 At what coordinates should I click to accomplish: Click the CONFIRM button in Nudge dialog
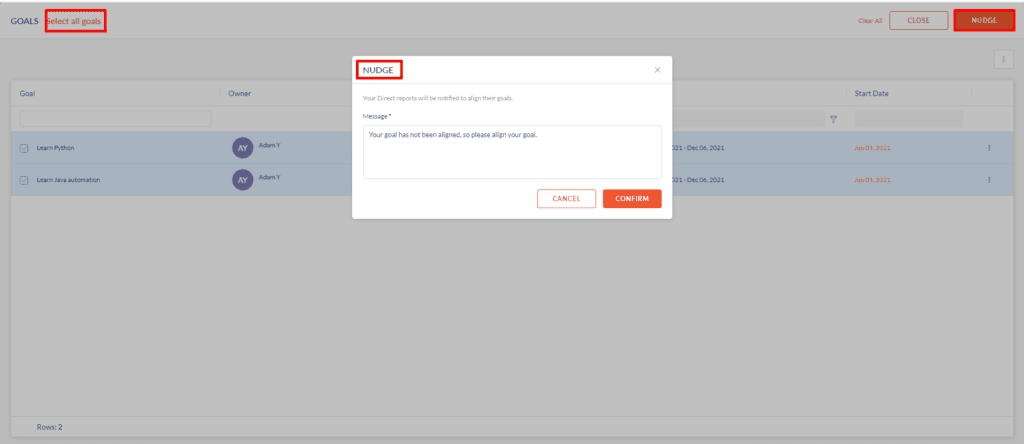[x=632, y=198]
